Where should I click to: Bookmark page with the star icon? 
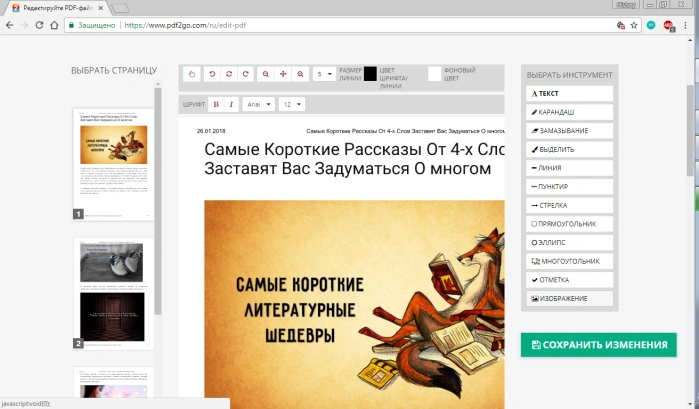pyautogui.click(x=634, y=25)
